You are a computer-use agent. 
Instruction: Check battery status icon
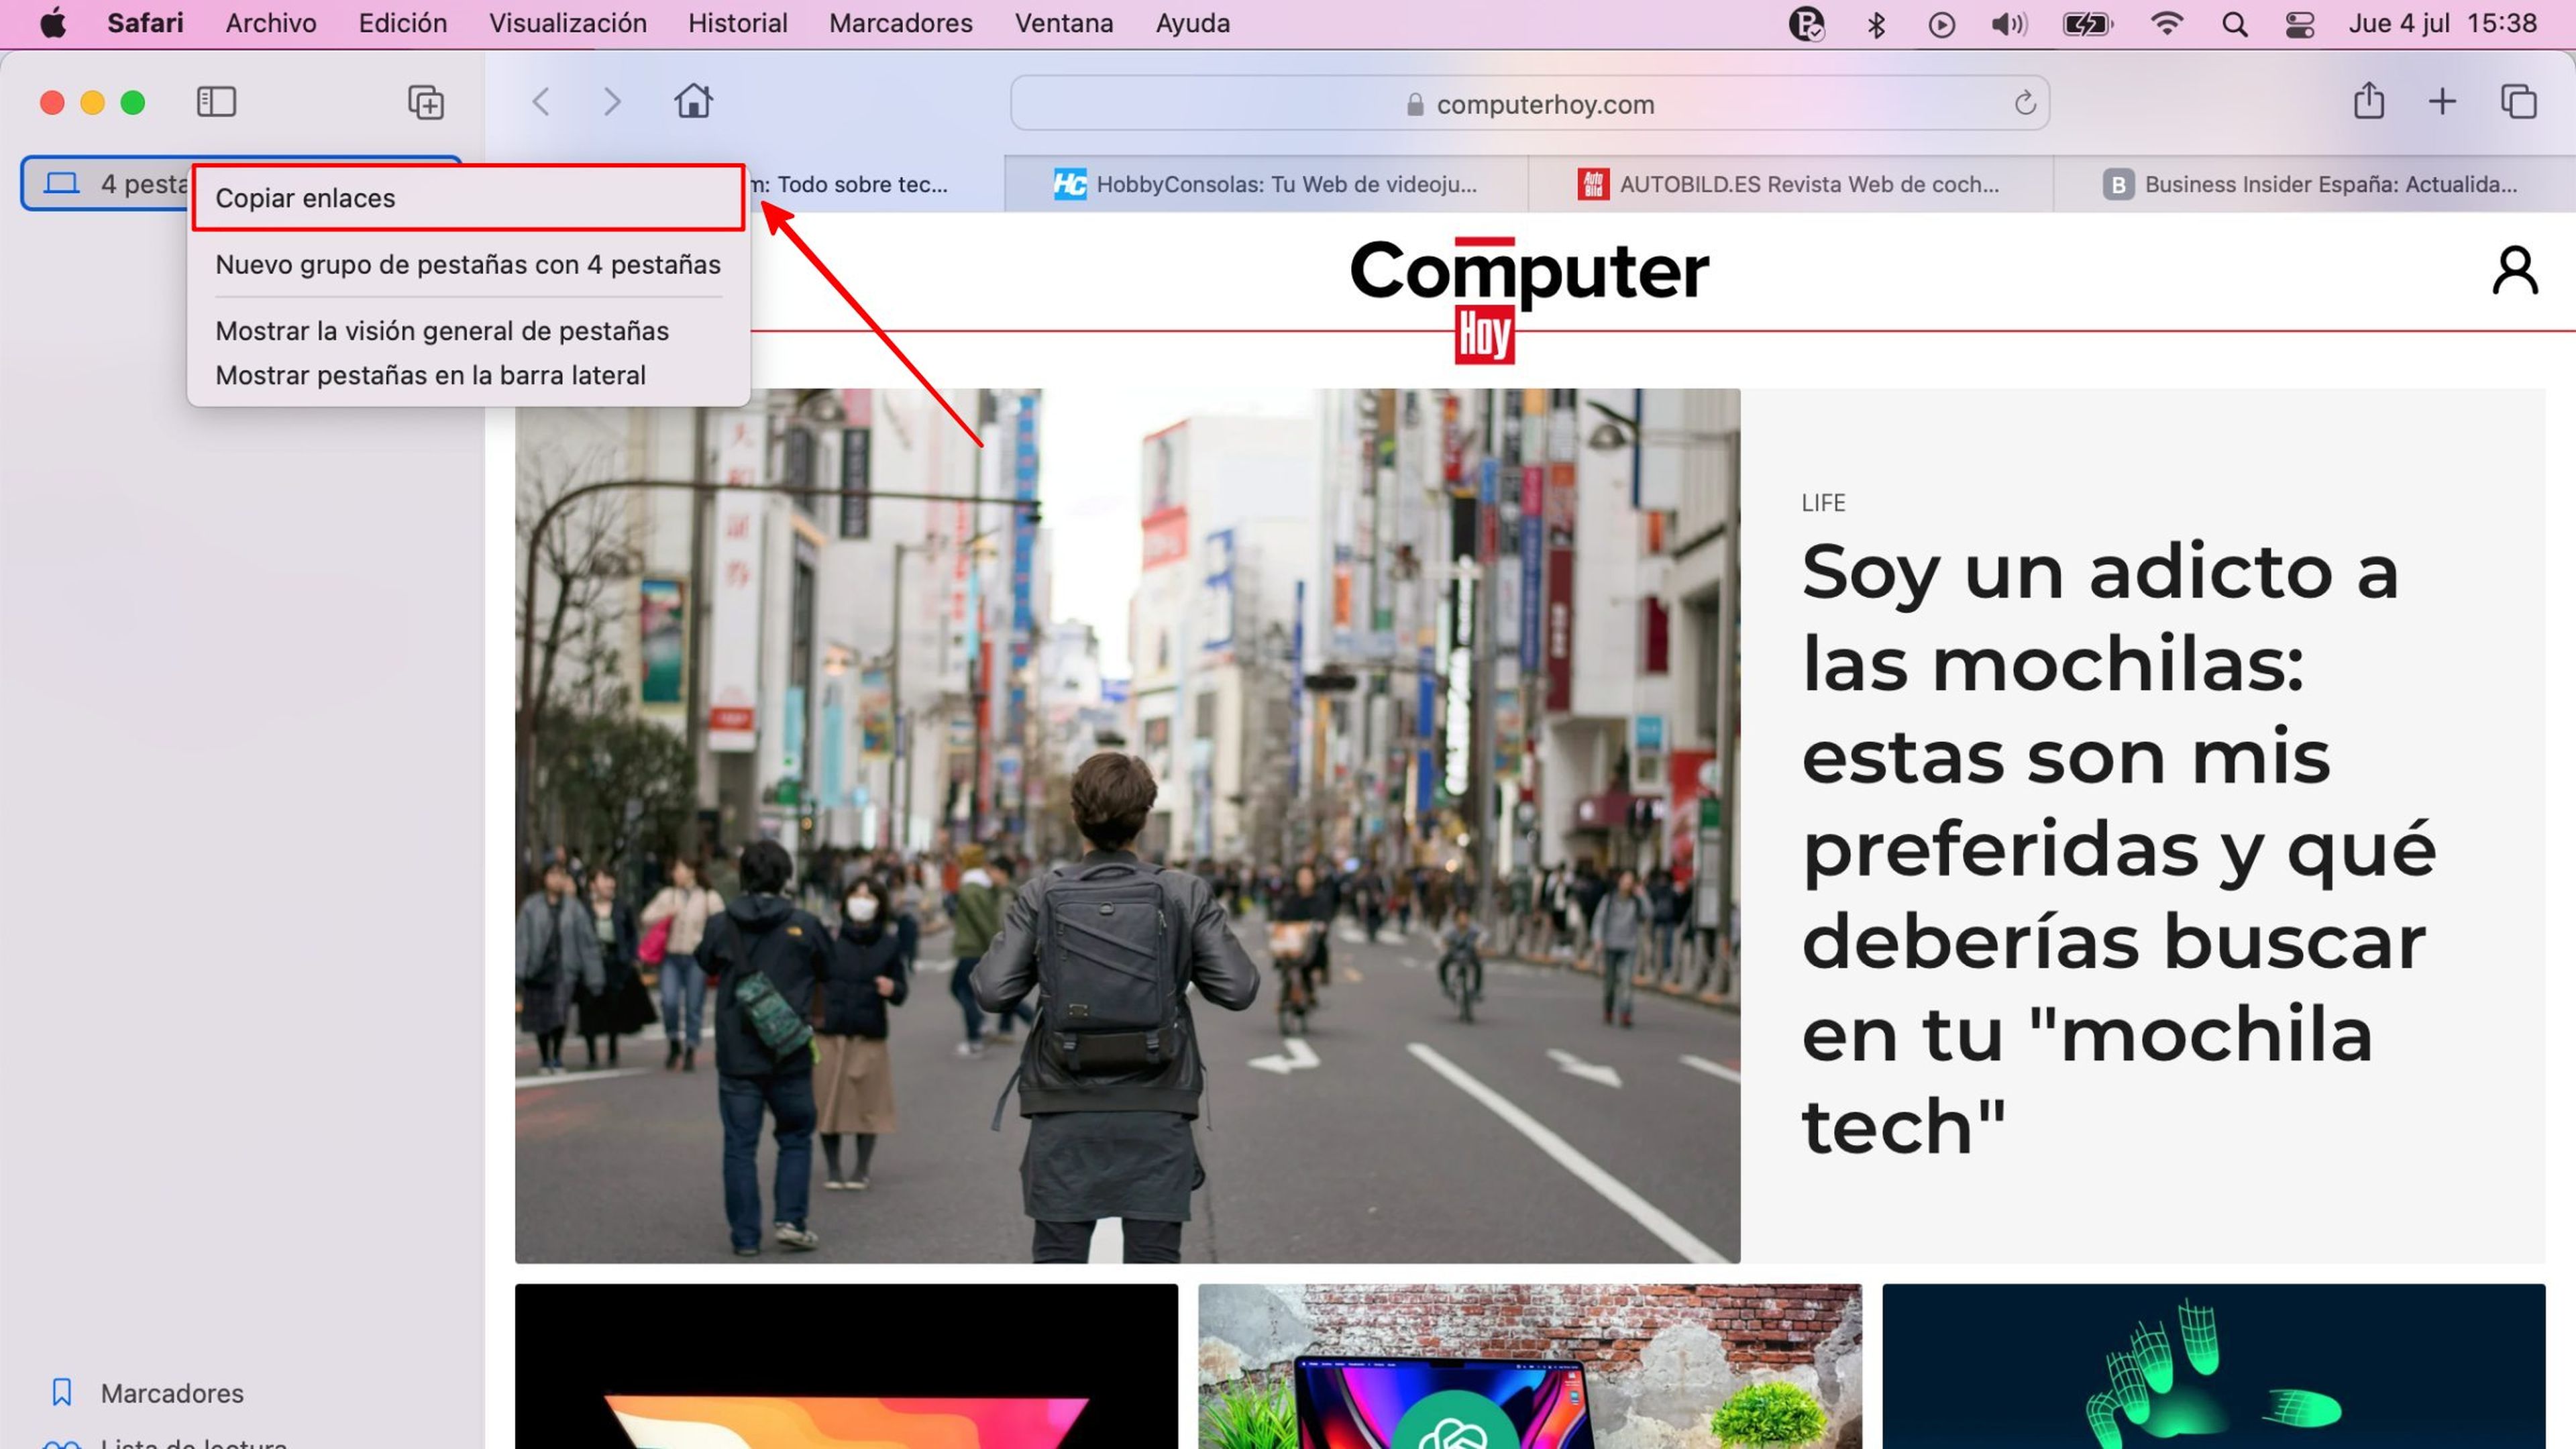[x=2088, y=23]
